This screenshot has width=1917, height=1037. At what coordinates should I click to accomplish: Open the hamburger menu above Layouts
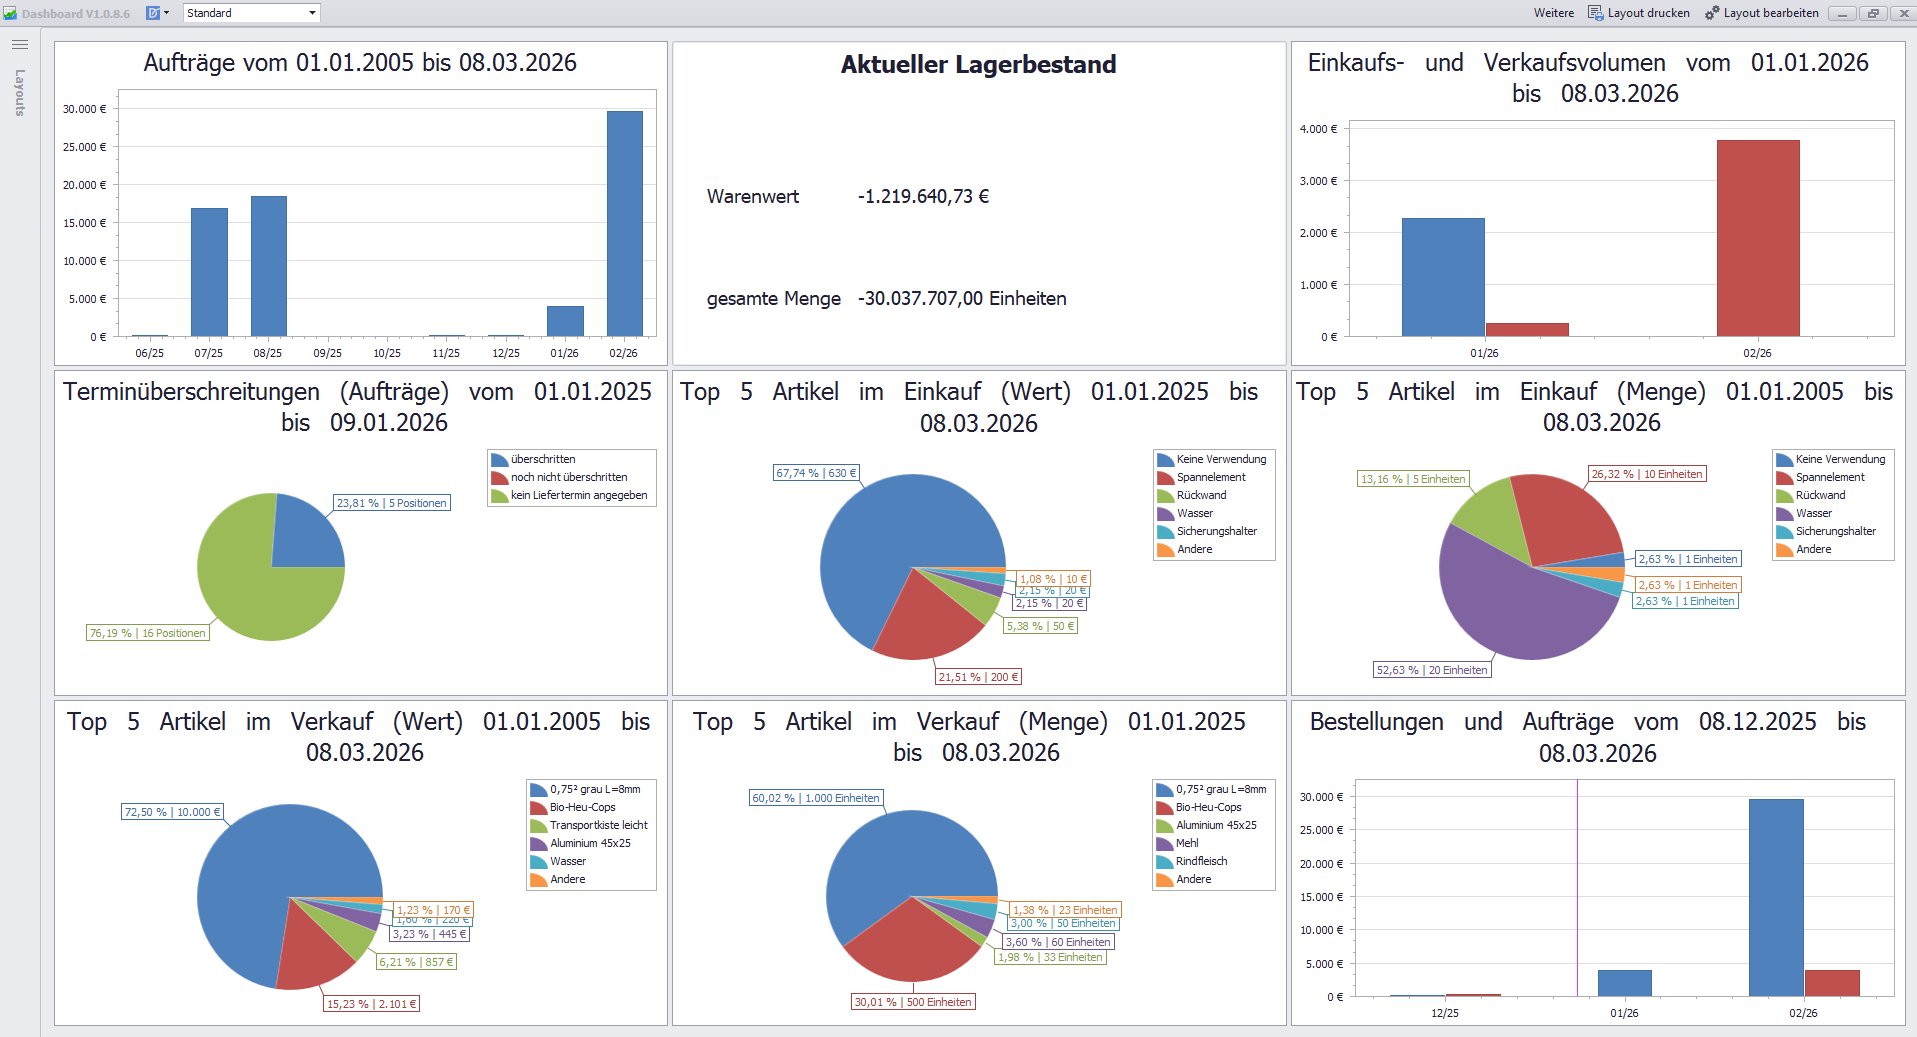[20, 45]
